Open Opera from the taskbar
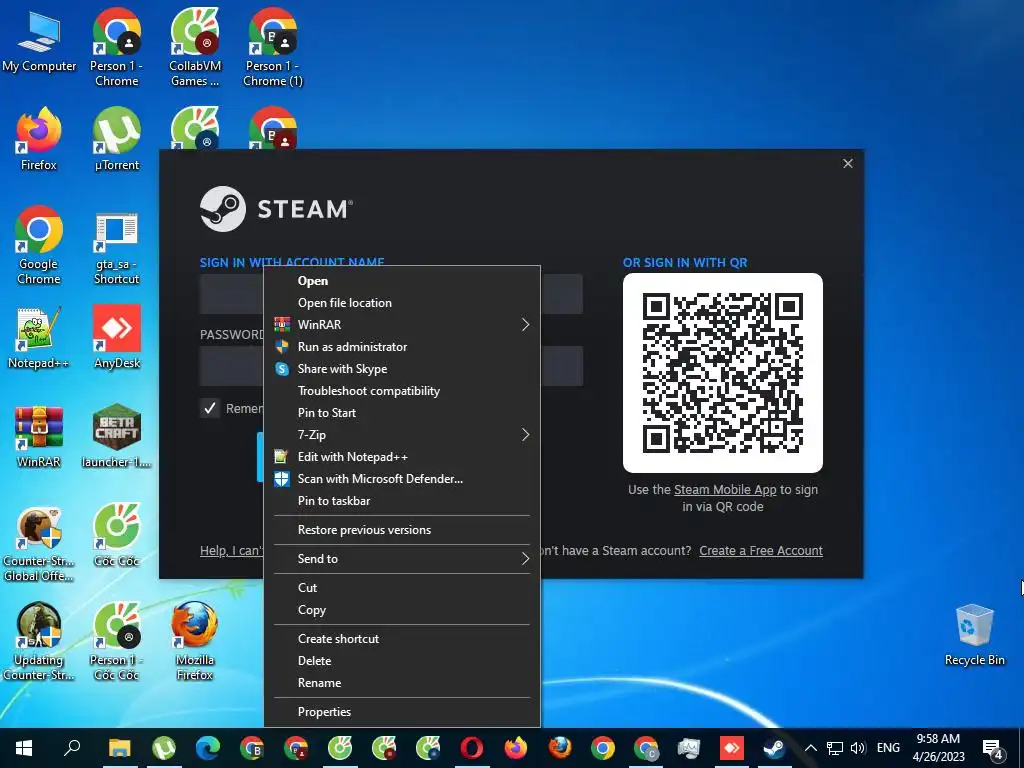The image size is (1024, 768). [x=472, y=748]
